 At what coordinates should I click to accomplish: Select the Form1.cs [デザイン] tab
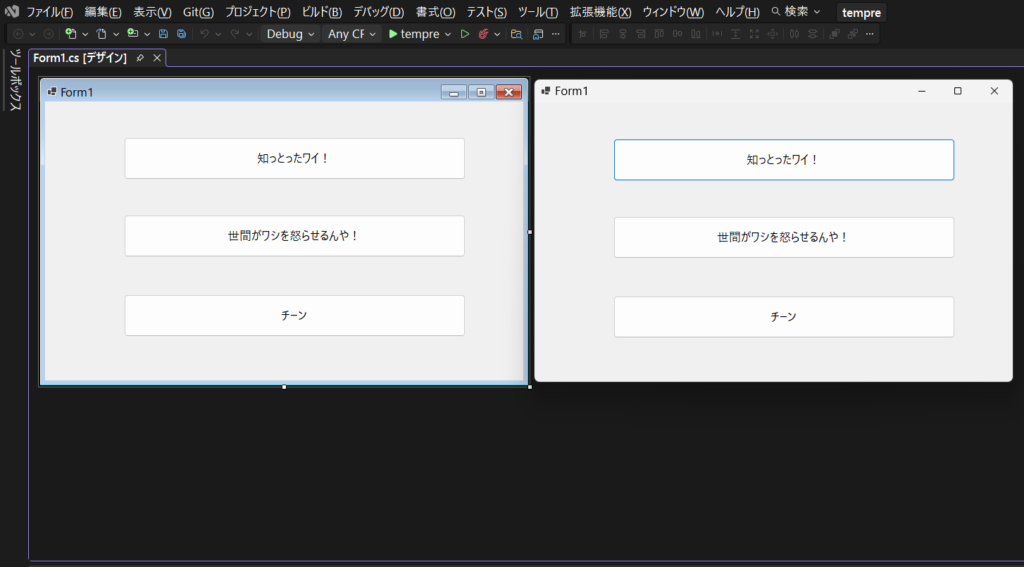[80, 58]
